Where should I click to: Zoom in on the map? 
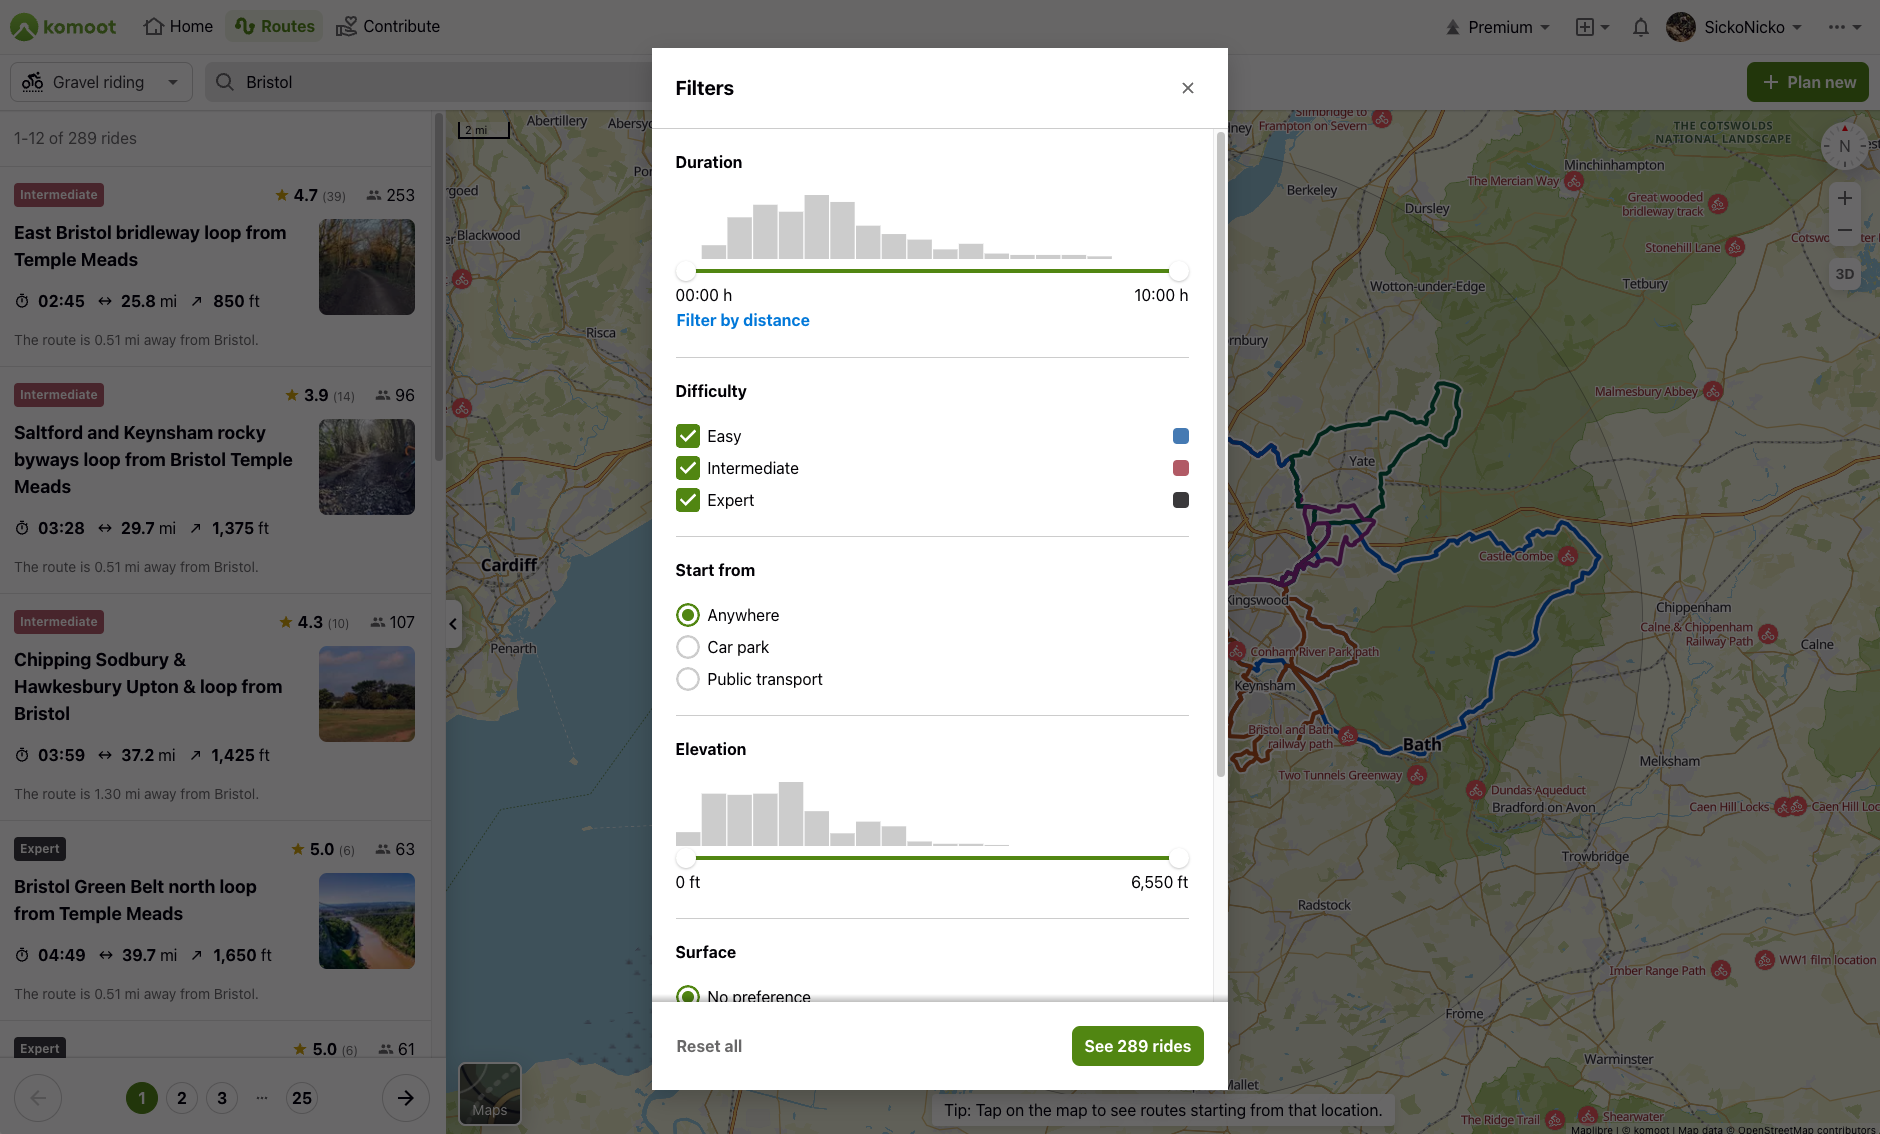[x=1845, y=198]
